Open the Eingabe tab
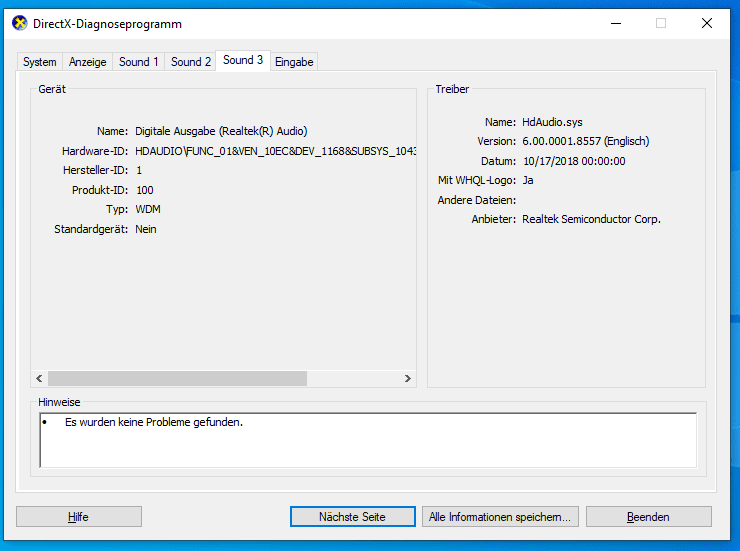740x551 pixels. [294, 62]
